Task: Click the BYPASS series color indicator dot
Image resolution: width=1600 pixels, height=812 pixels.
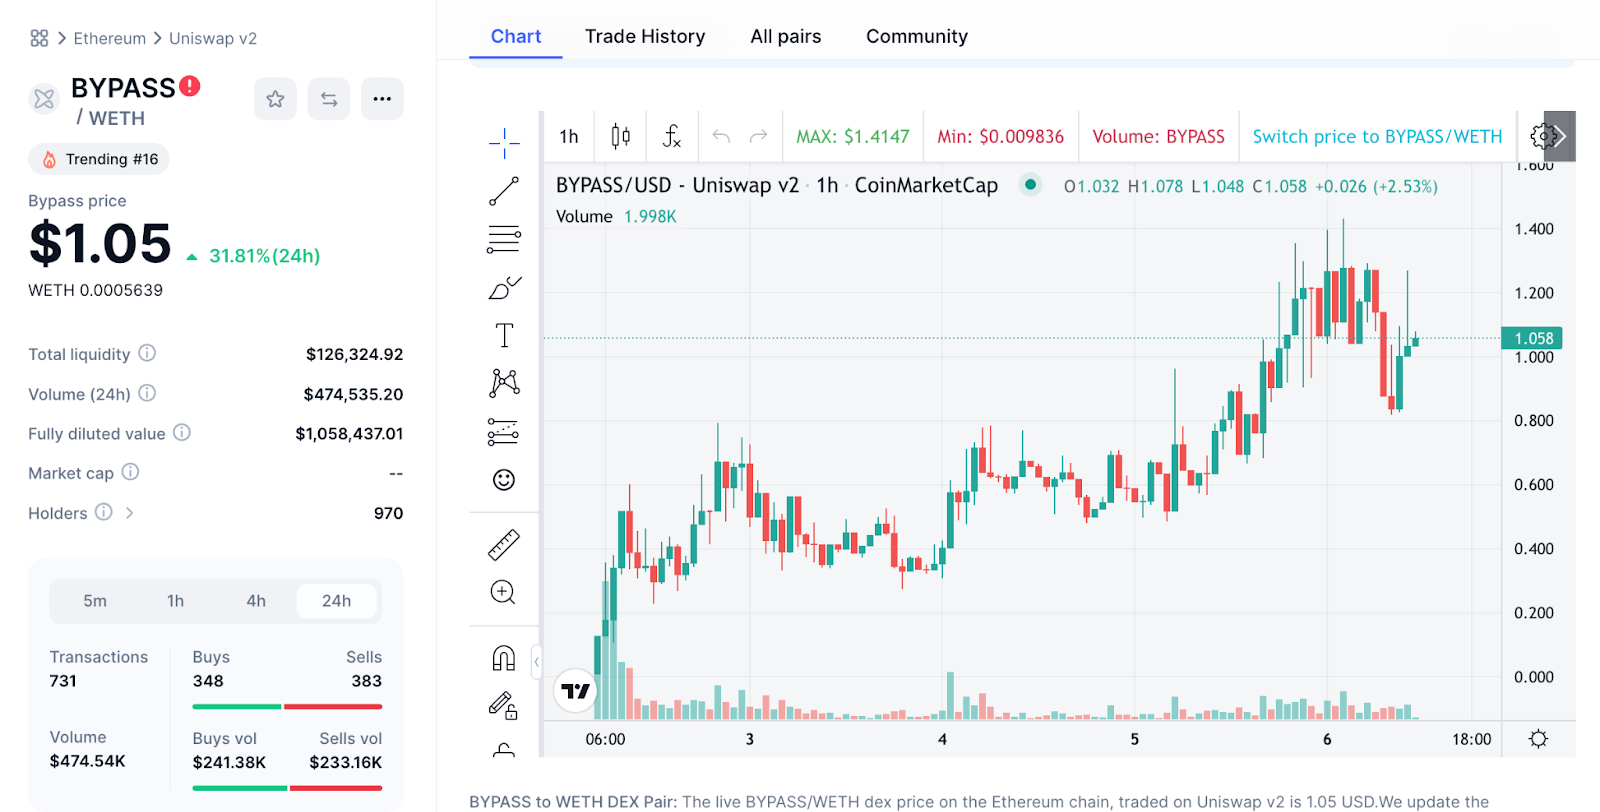Action: click(x=1030, y=185)
